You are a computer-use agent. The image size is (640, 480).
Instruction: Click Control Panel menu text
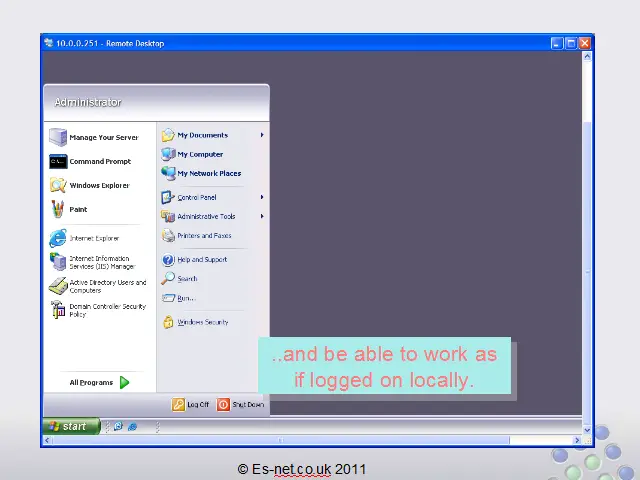pyautogui.click(x=197, y=198)
